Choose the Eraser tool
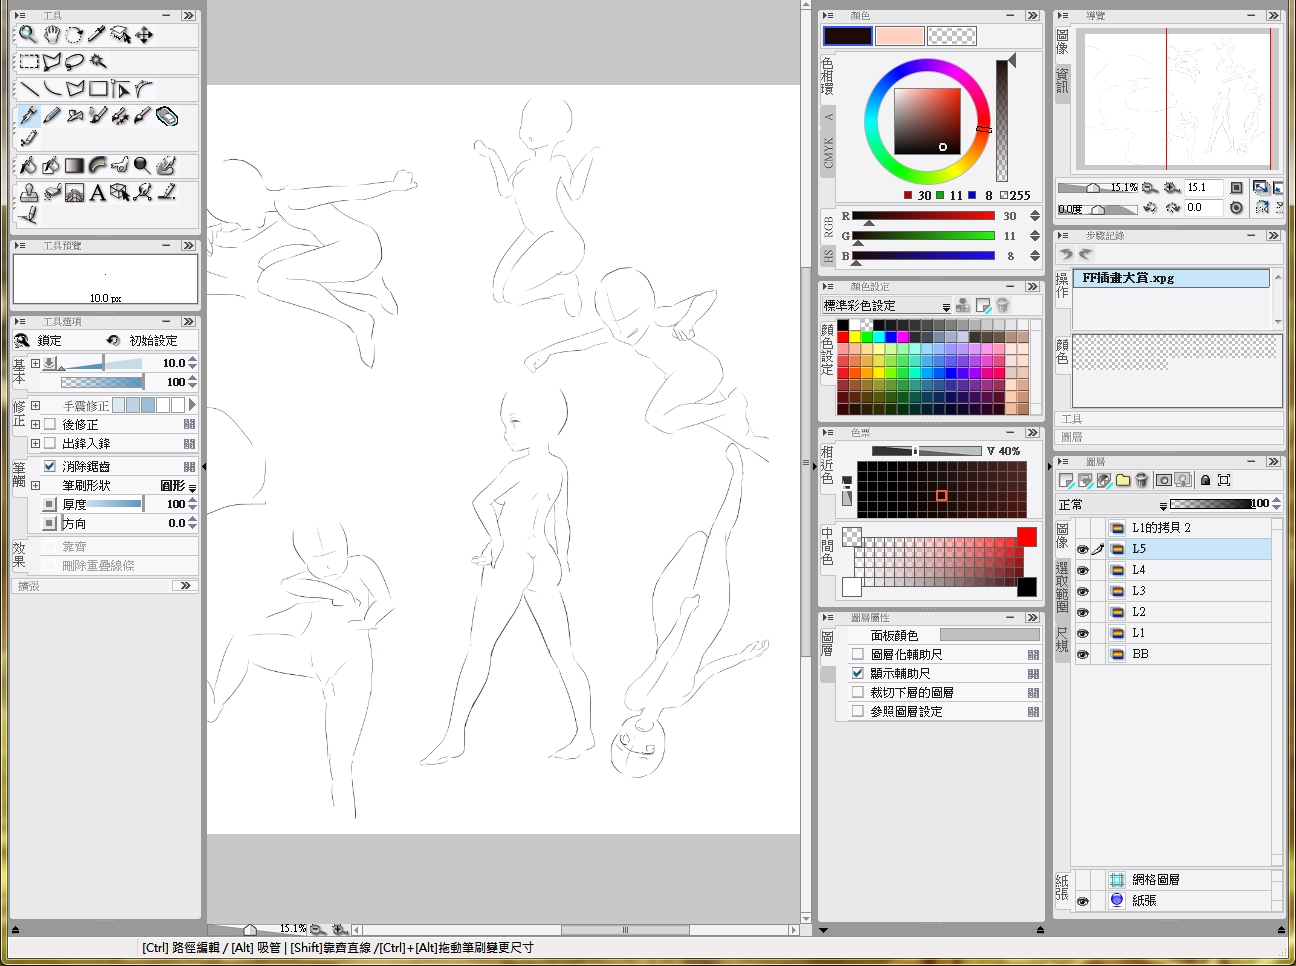The height and width of the screenshot is (966, 1296). [167, 116]
